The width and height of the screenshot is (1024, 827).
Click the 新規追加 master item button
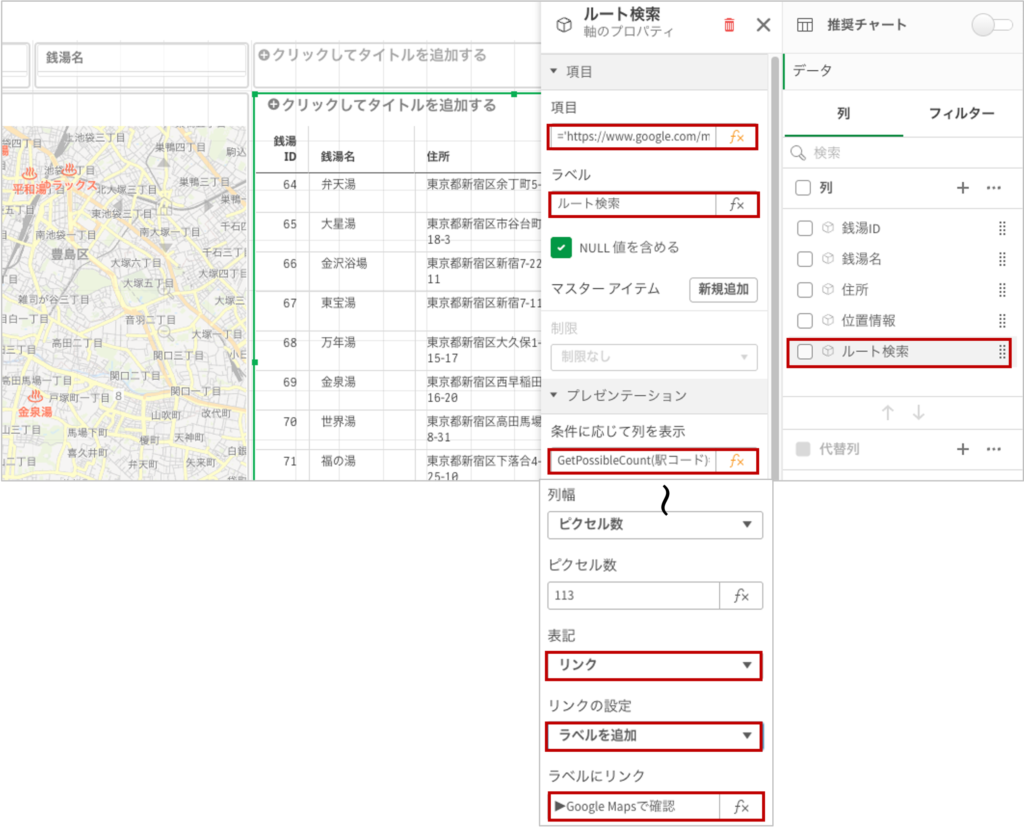[x=723, y=289]
